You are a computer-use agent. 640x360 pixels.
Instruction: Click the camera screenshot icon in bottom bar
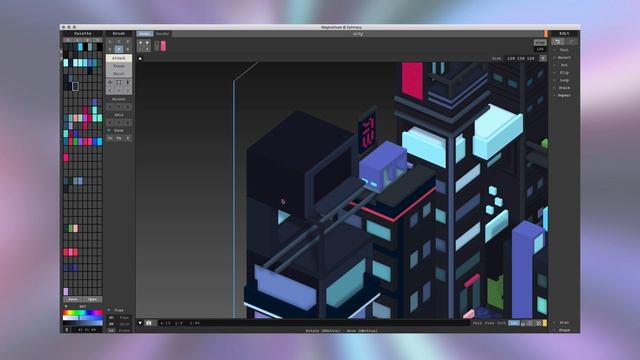(x=149, y=323)
